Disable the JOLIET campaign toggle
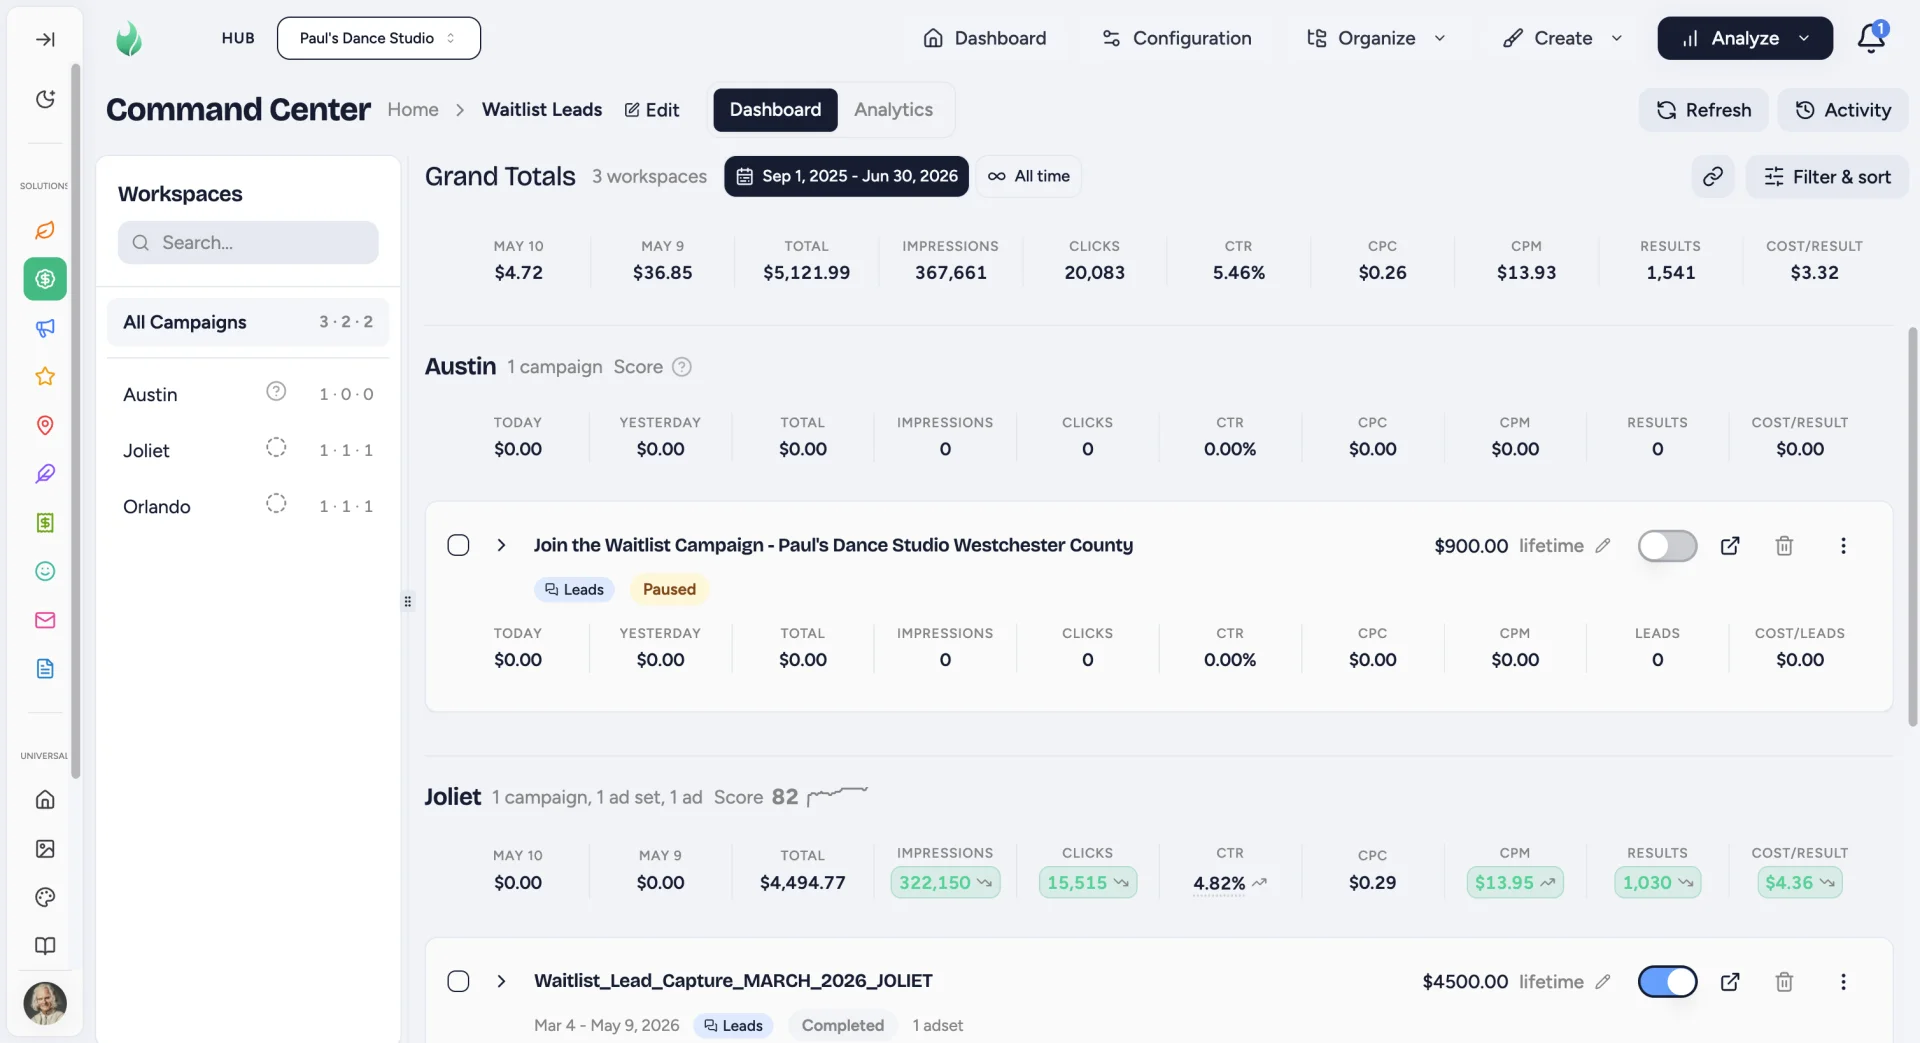The image size is (1920, 1043). tap(1667, 982)
